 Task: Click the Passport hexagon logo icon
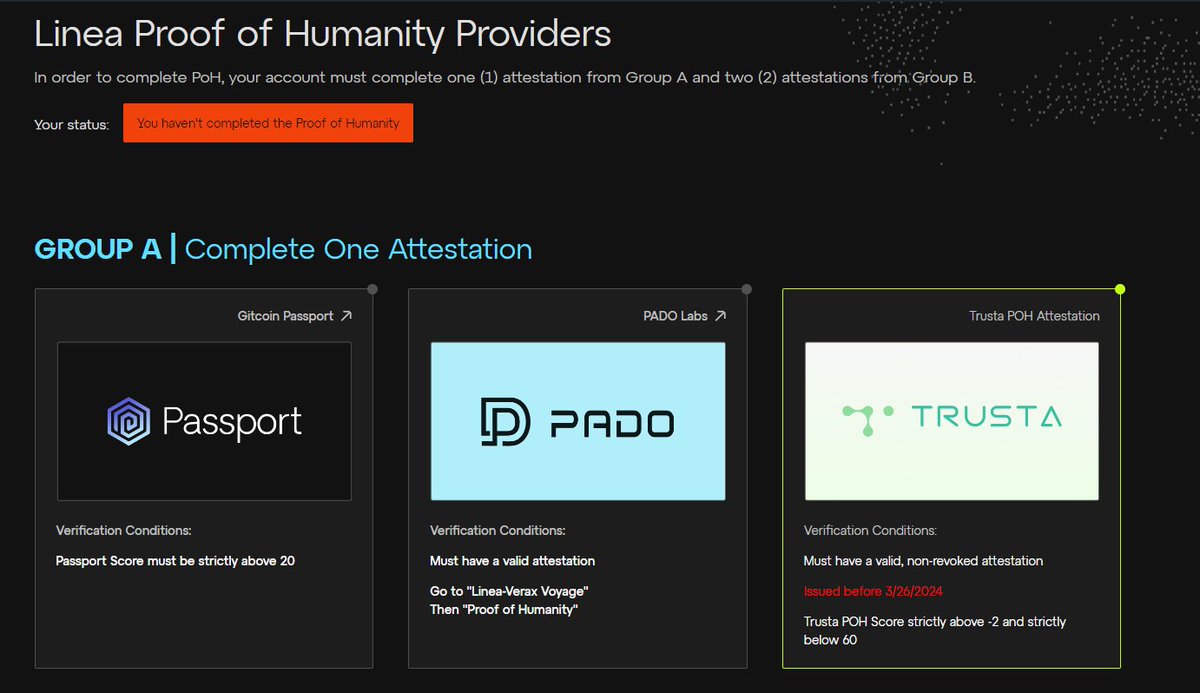coord(128,422)
